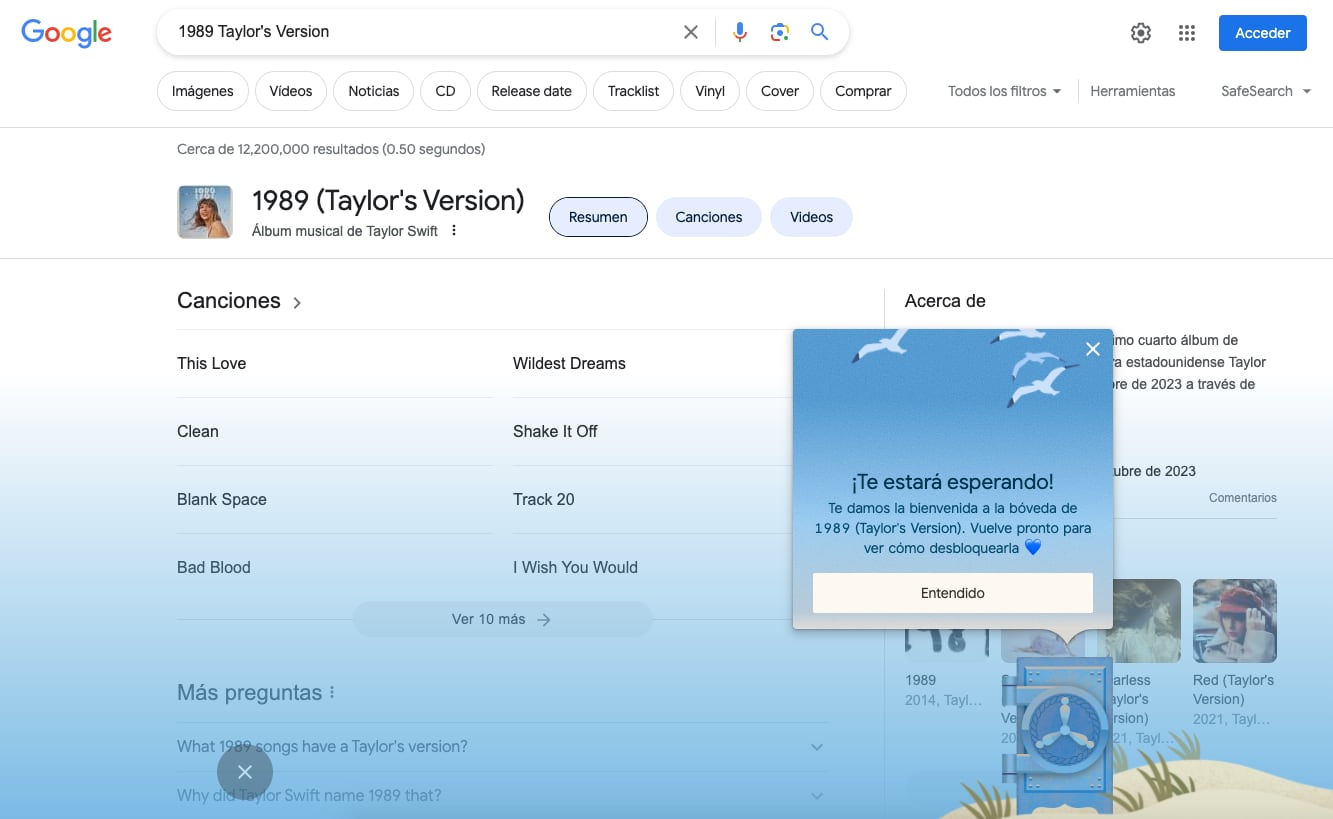Switch to the Canciones tab
This screenshot has width=1333, height=819.
[x=708, y=217]
